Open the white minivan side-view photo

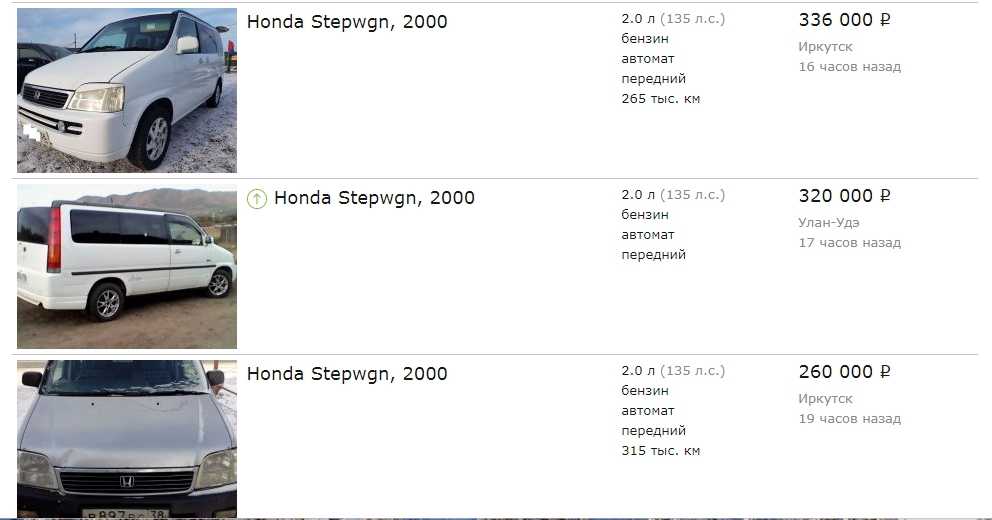pos(127,266)
